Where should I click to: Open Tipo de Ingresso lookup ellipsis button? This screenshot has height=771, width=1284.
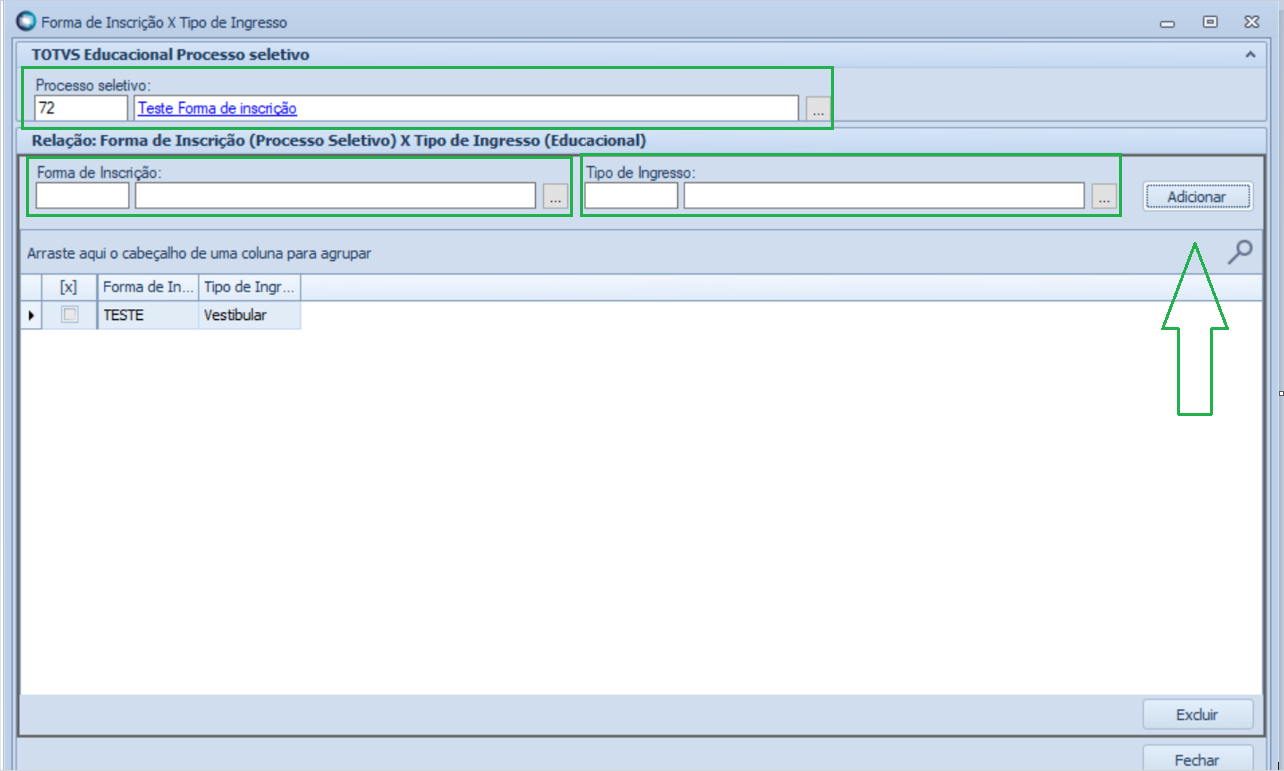(x=1104, y=196)
